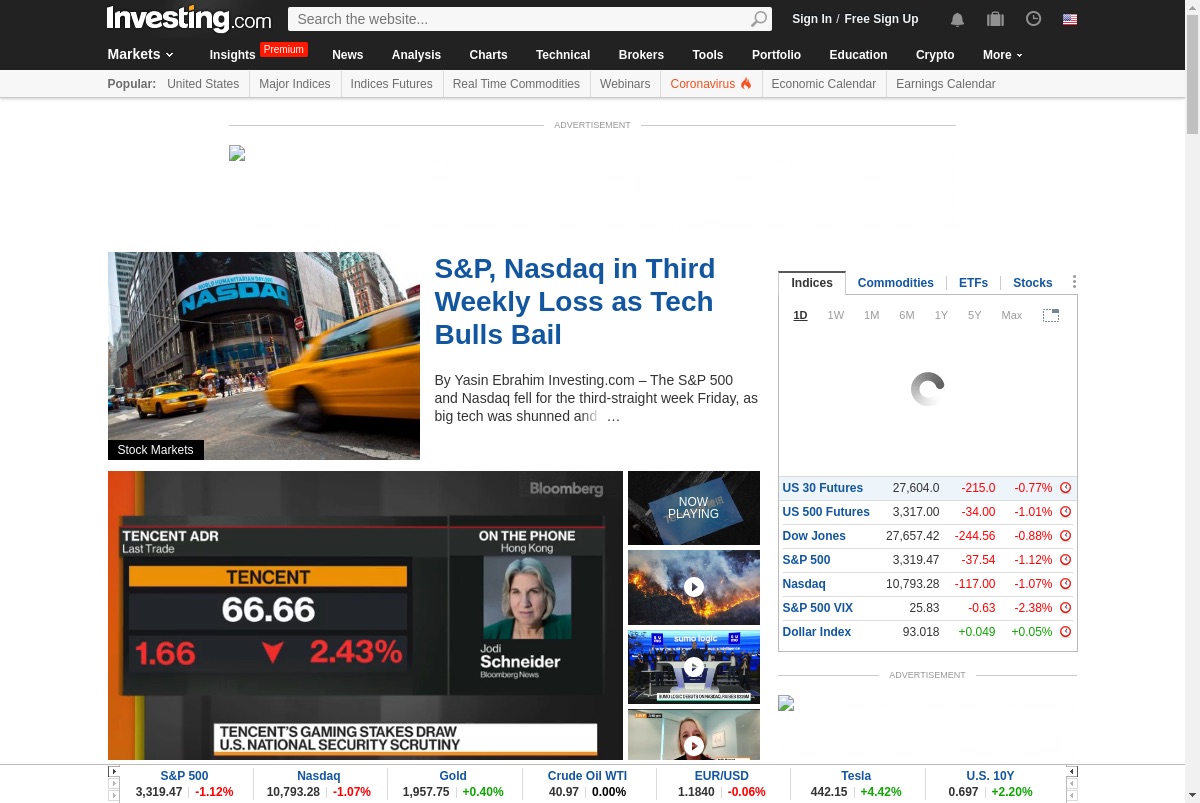Select the Now Playing video thumbnail
Image resolution: width=1200 pixels, height=803 pixels.
[x=694, y=508]
